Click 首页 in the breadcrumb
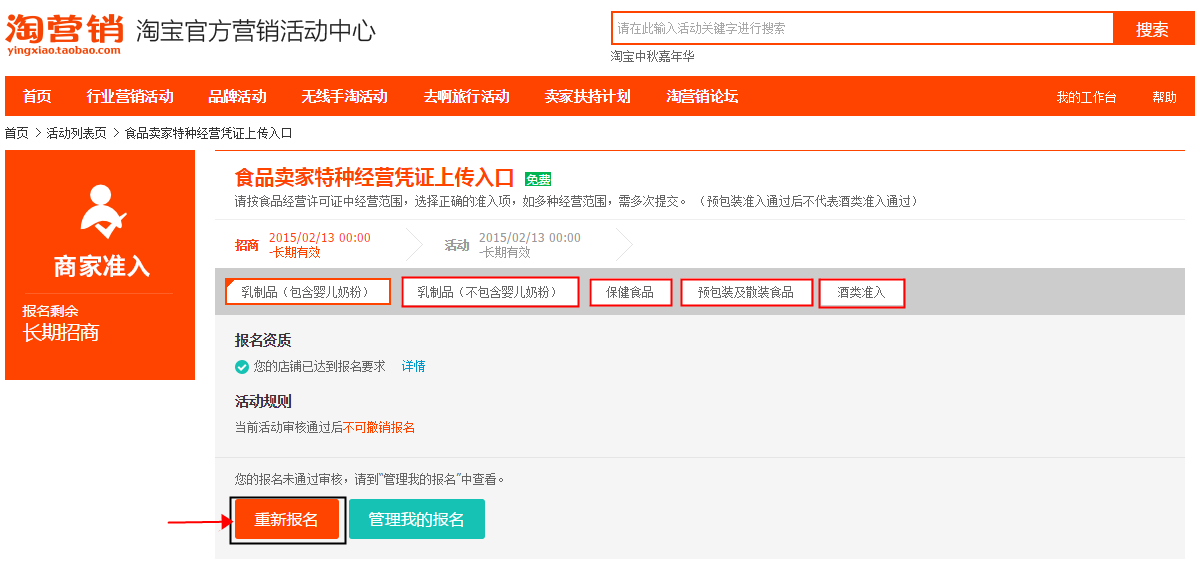The width and height of the screenshot is (1200, 566). 17,133
